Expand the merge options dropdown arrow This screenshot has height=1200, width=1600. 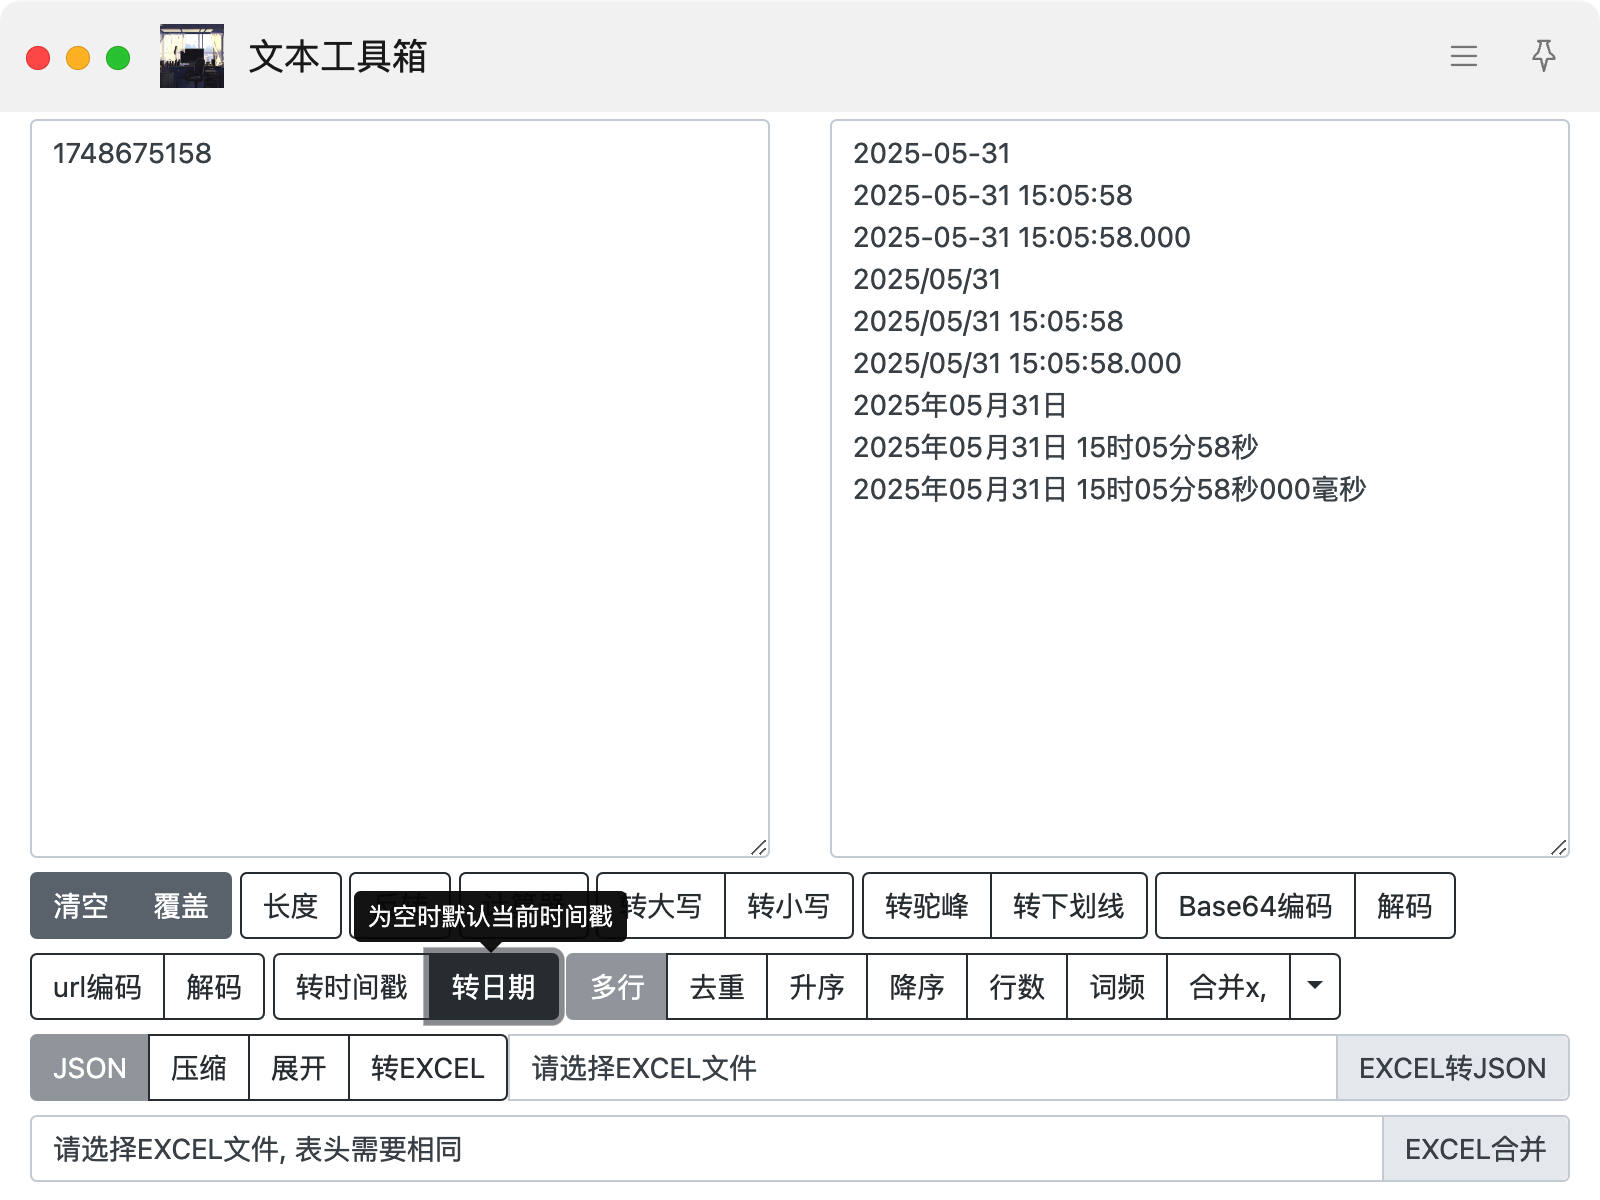(1314, 987)
